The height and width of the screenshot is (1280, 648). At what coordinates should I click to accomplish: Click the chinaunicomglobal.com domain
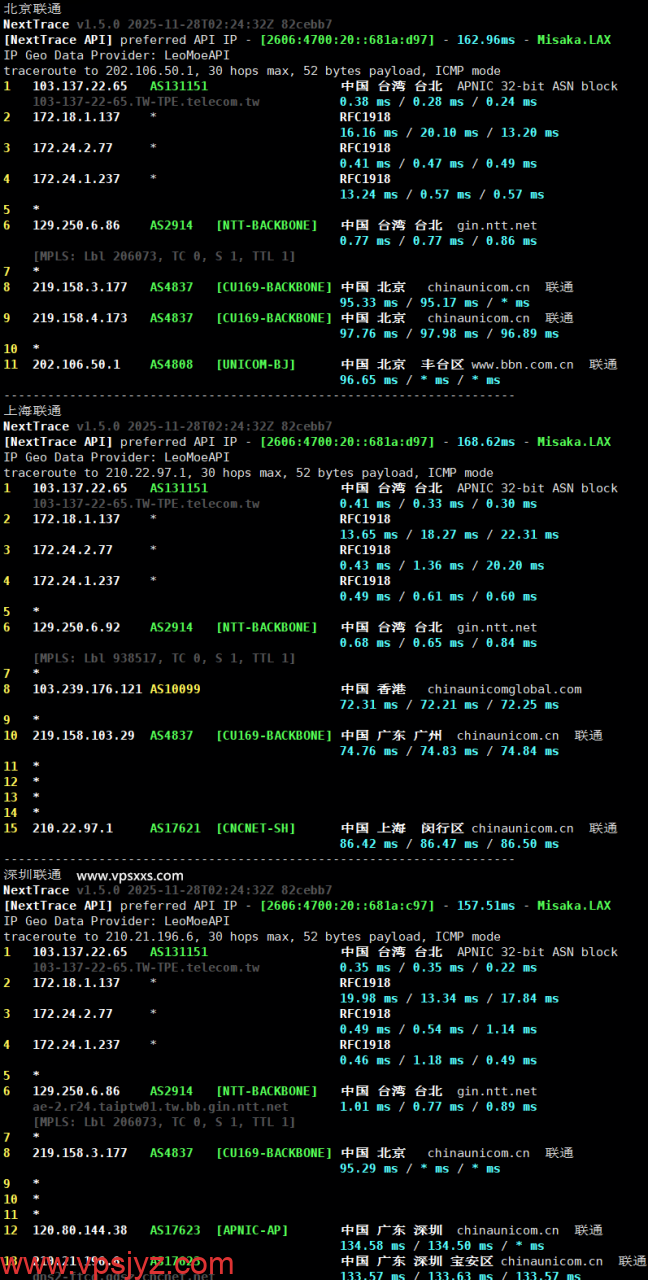(x=504, y=689)
